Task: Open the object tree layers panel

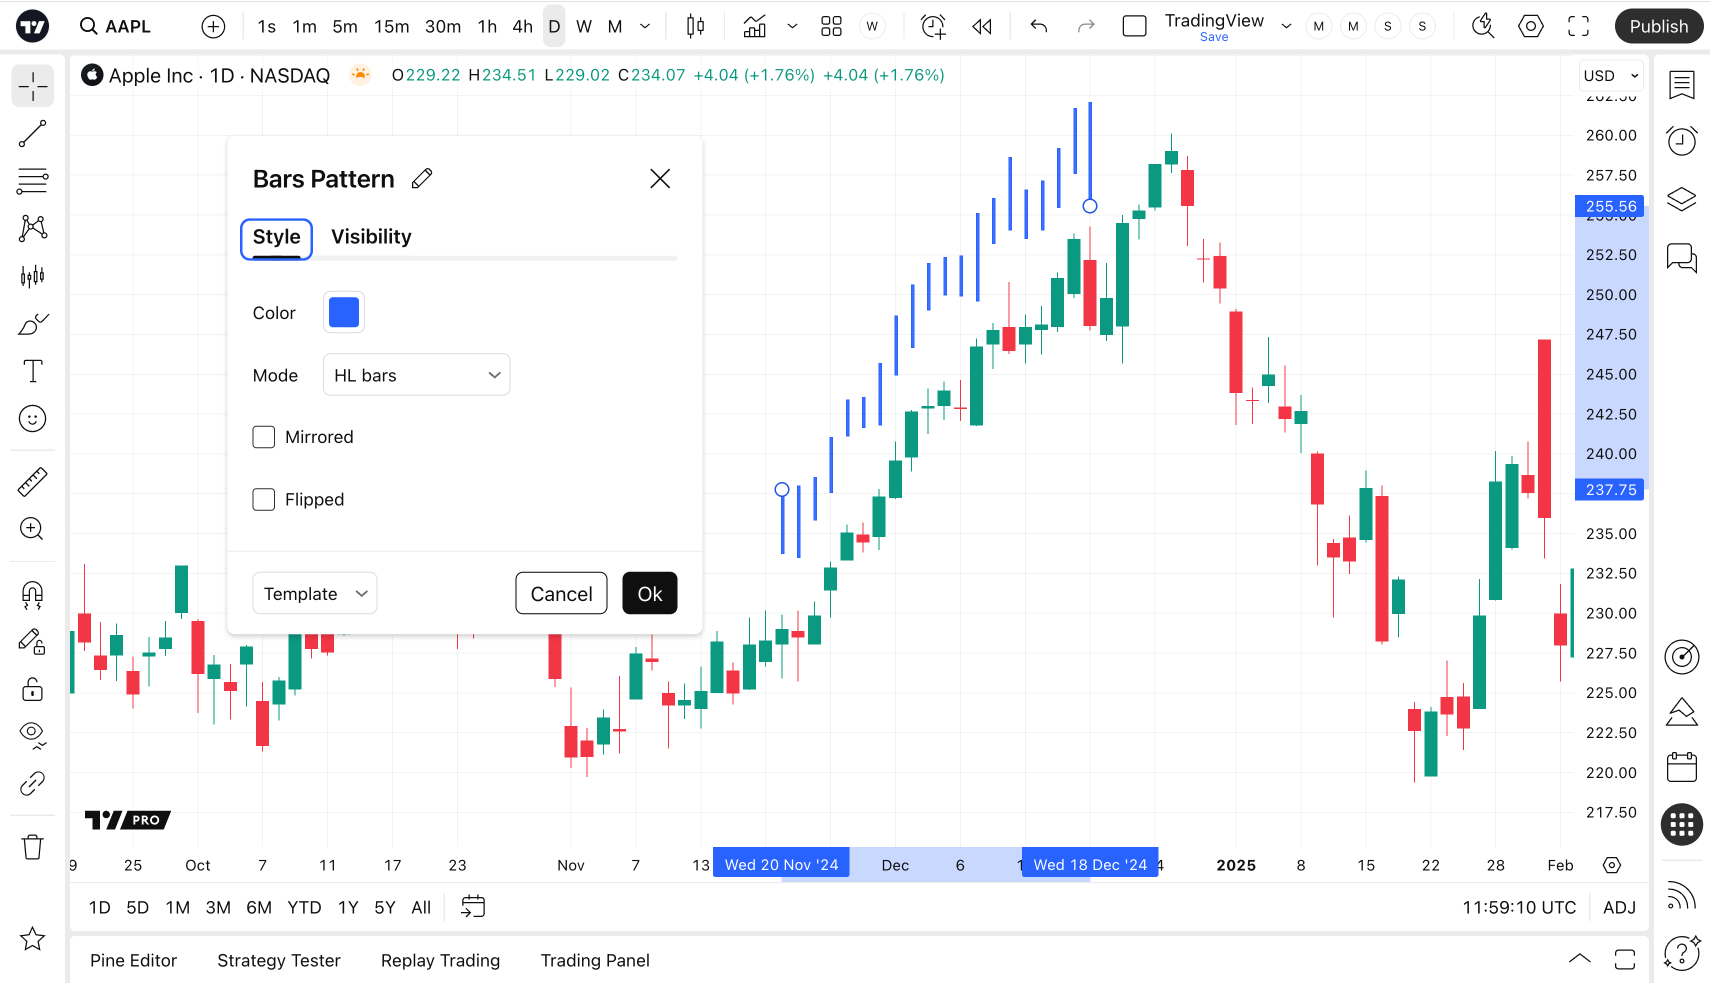Action: click(1682, 199)
